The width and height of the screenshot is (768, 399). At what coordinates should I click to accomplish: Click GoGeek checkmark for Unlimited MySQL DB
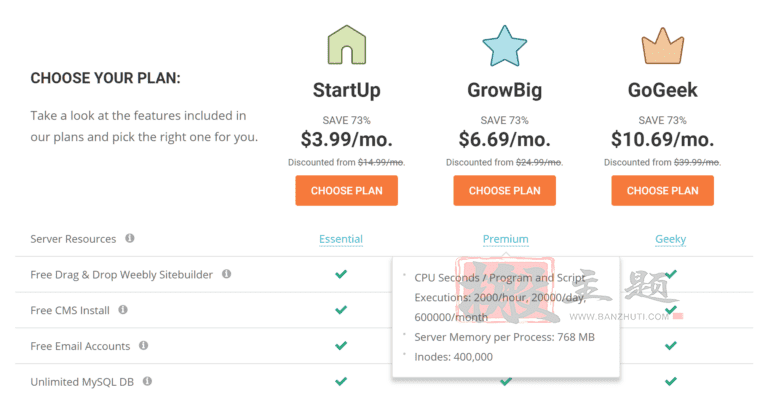pos(671,381)
